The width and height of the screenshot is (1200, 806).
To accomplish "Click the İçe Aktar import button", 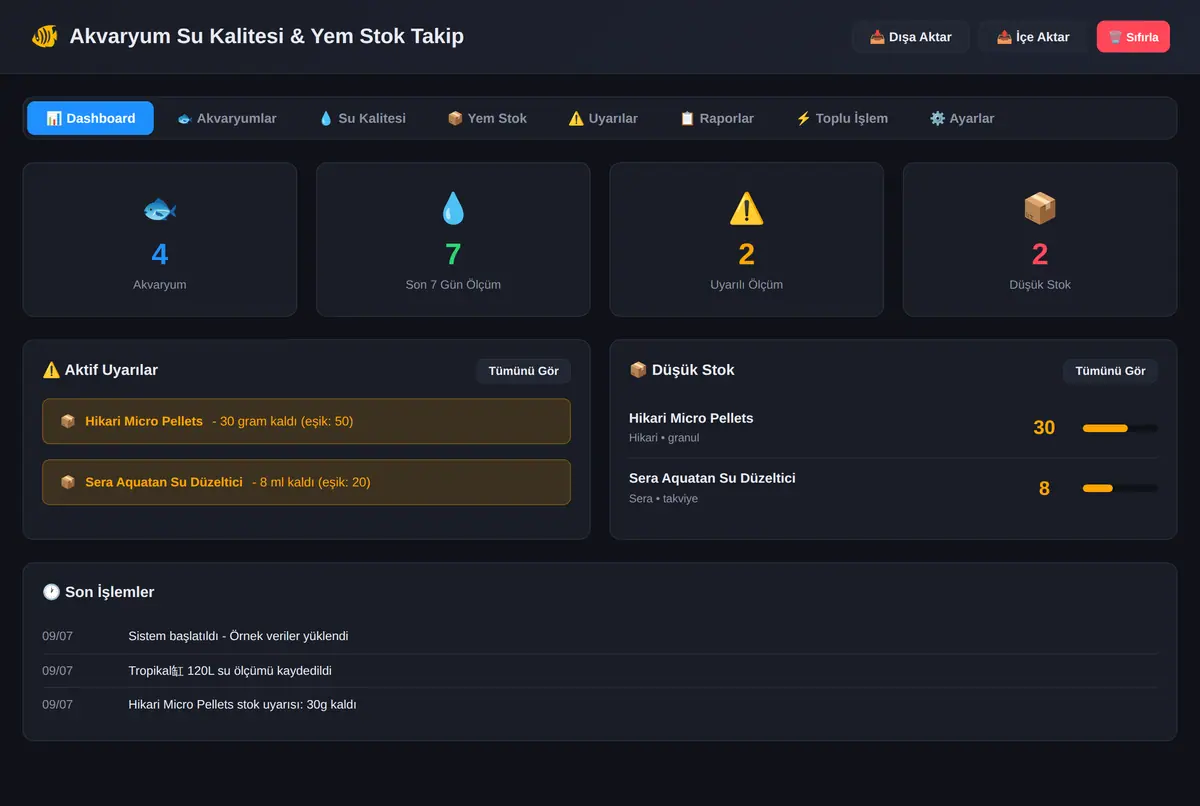I will click(1033, 37).
